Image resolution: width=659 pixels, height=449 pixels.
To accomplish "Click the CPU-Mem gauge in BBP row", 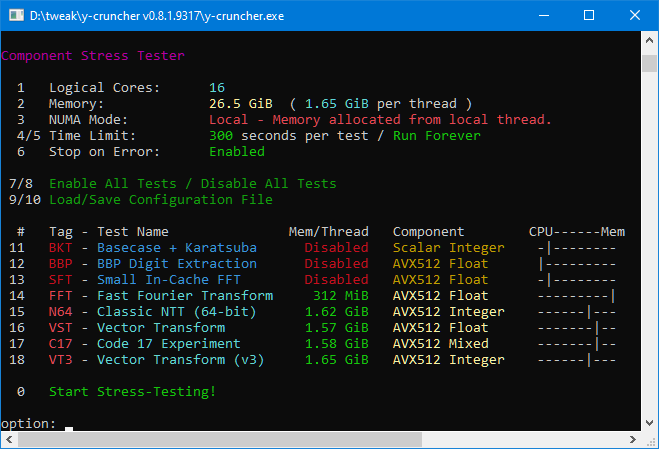I will point(577,263).
